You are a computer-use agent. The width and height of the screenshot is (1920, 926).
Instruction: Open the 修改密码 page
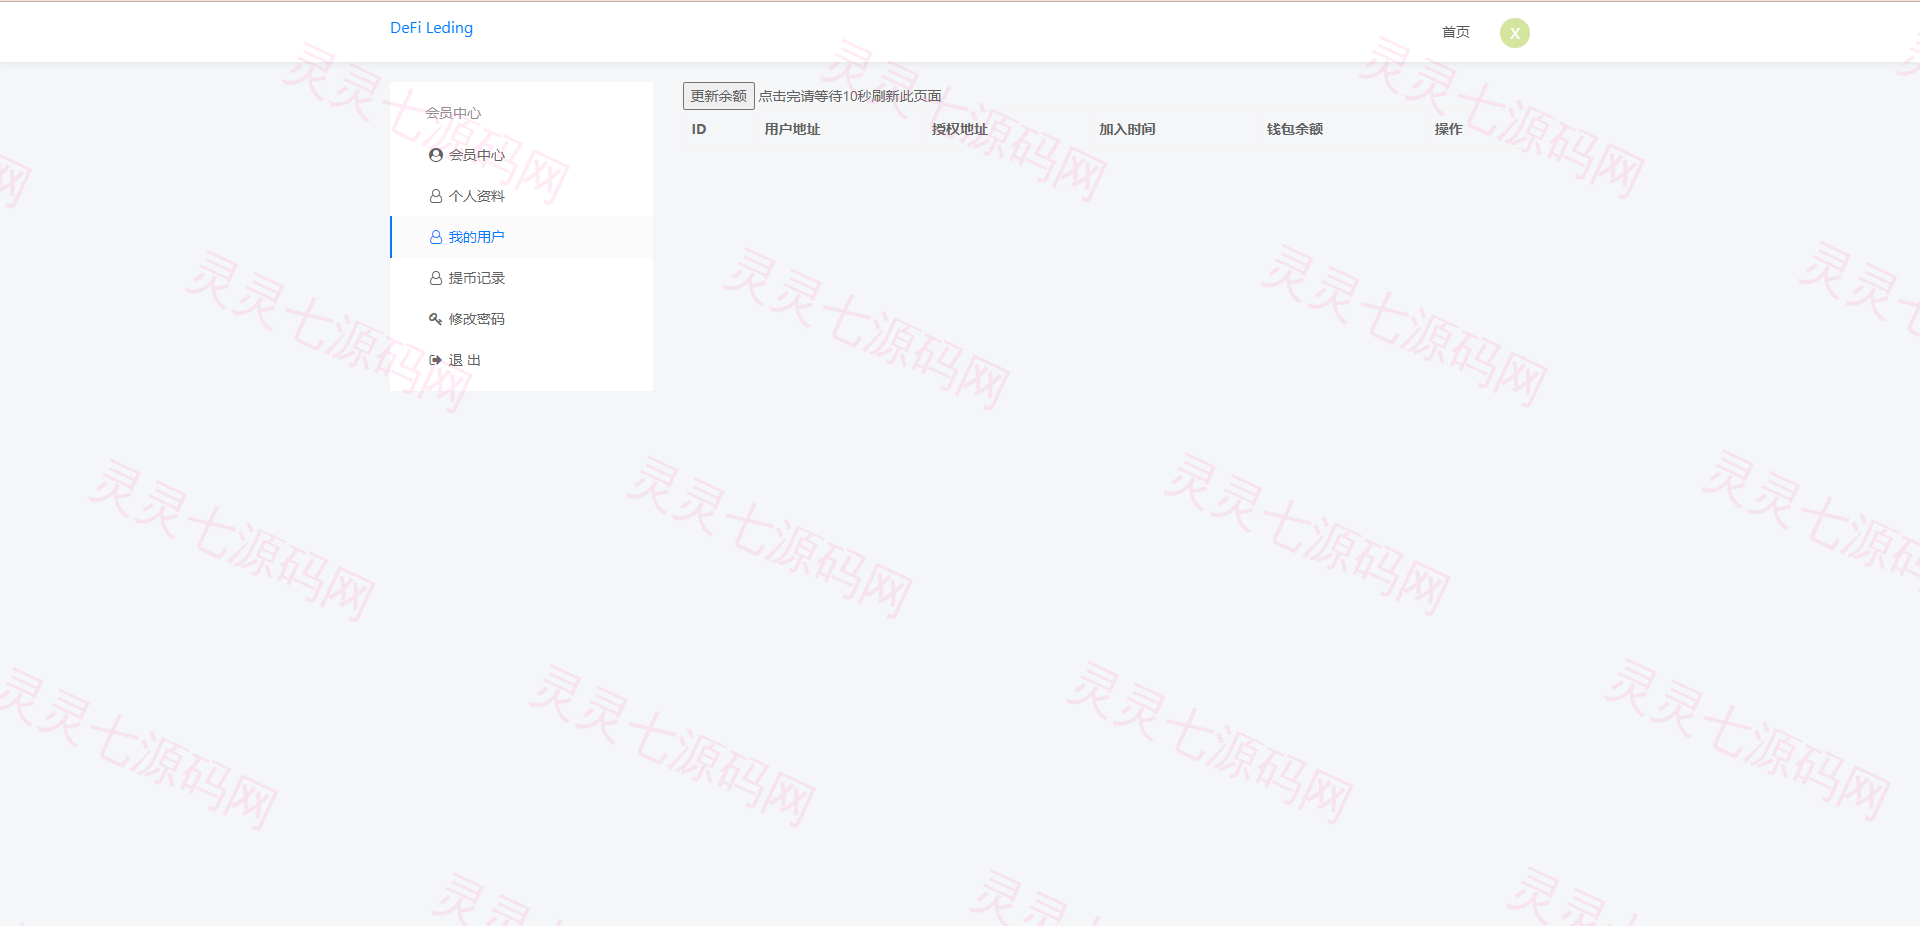click(x=521, y=319)
